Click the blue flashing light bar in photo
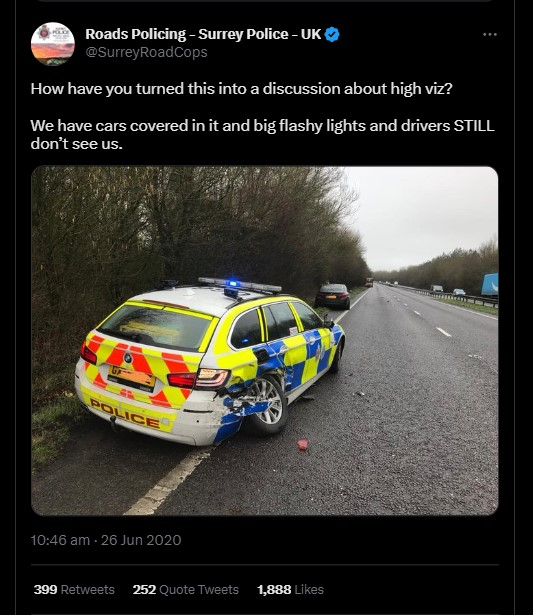533x615 pixels. click(239, 285)
